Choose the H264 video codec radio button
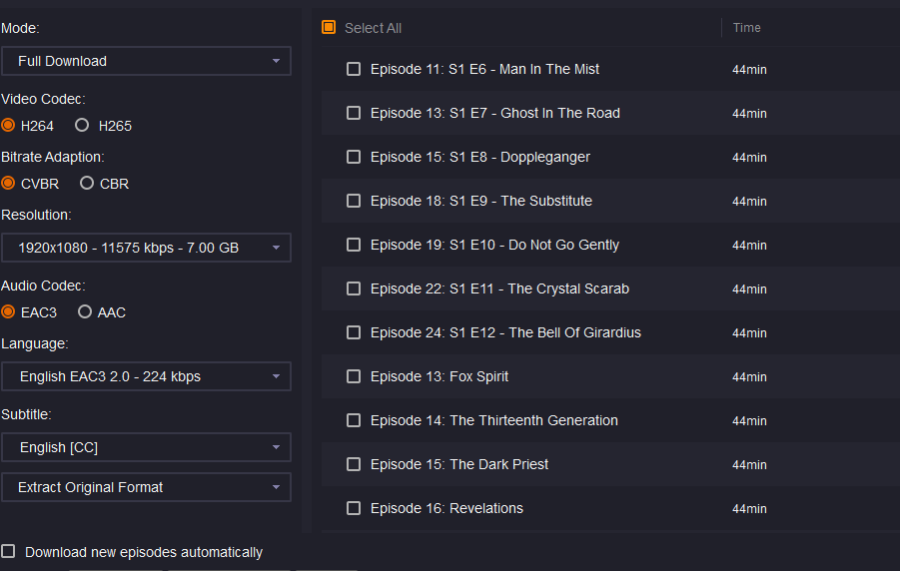This screenshot has height=571, width=900. (x=8, y=126)
